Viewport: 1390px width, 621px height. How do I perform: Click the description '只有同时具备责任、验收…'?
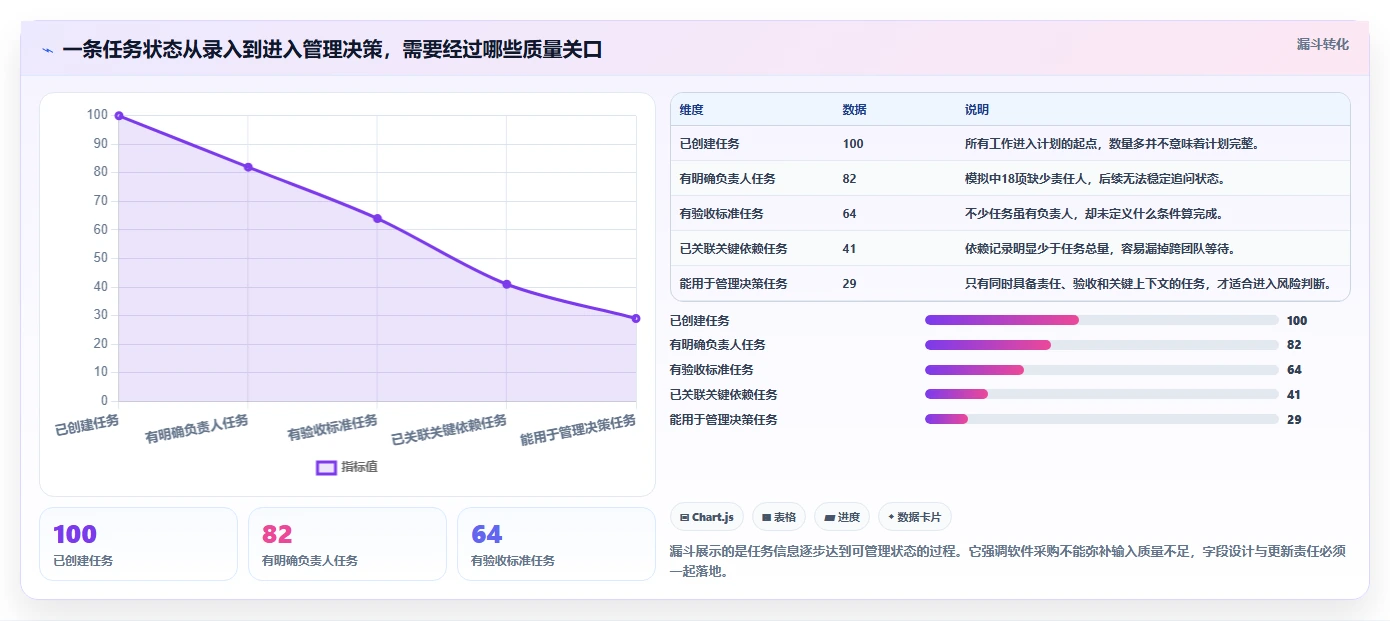[x=1148, y=284]
